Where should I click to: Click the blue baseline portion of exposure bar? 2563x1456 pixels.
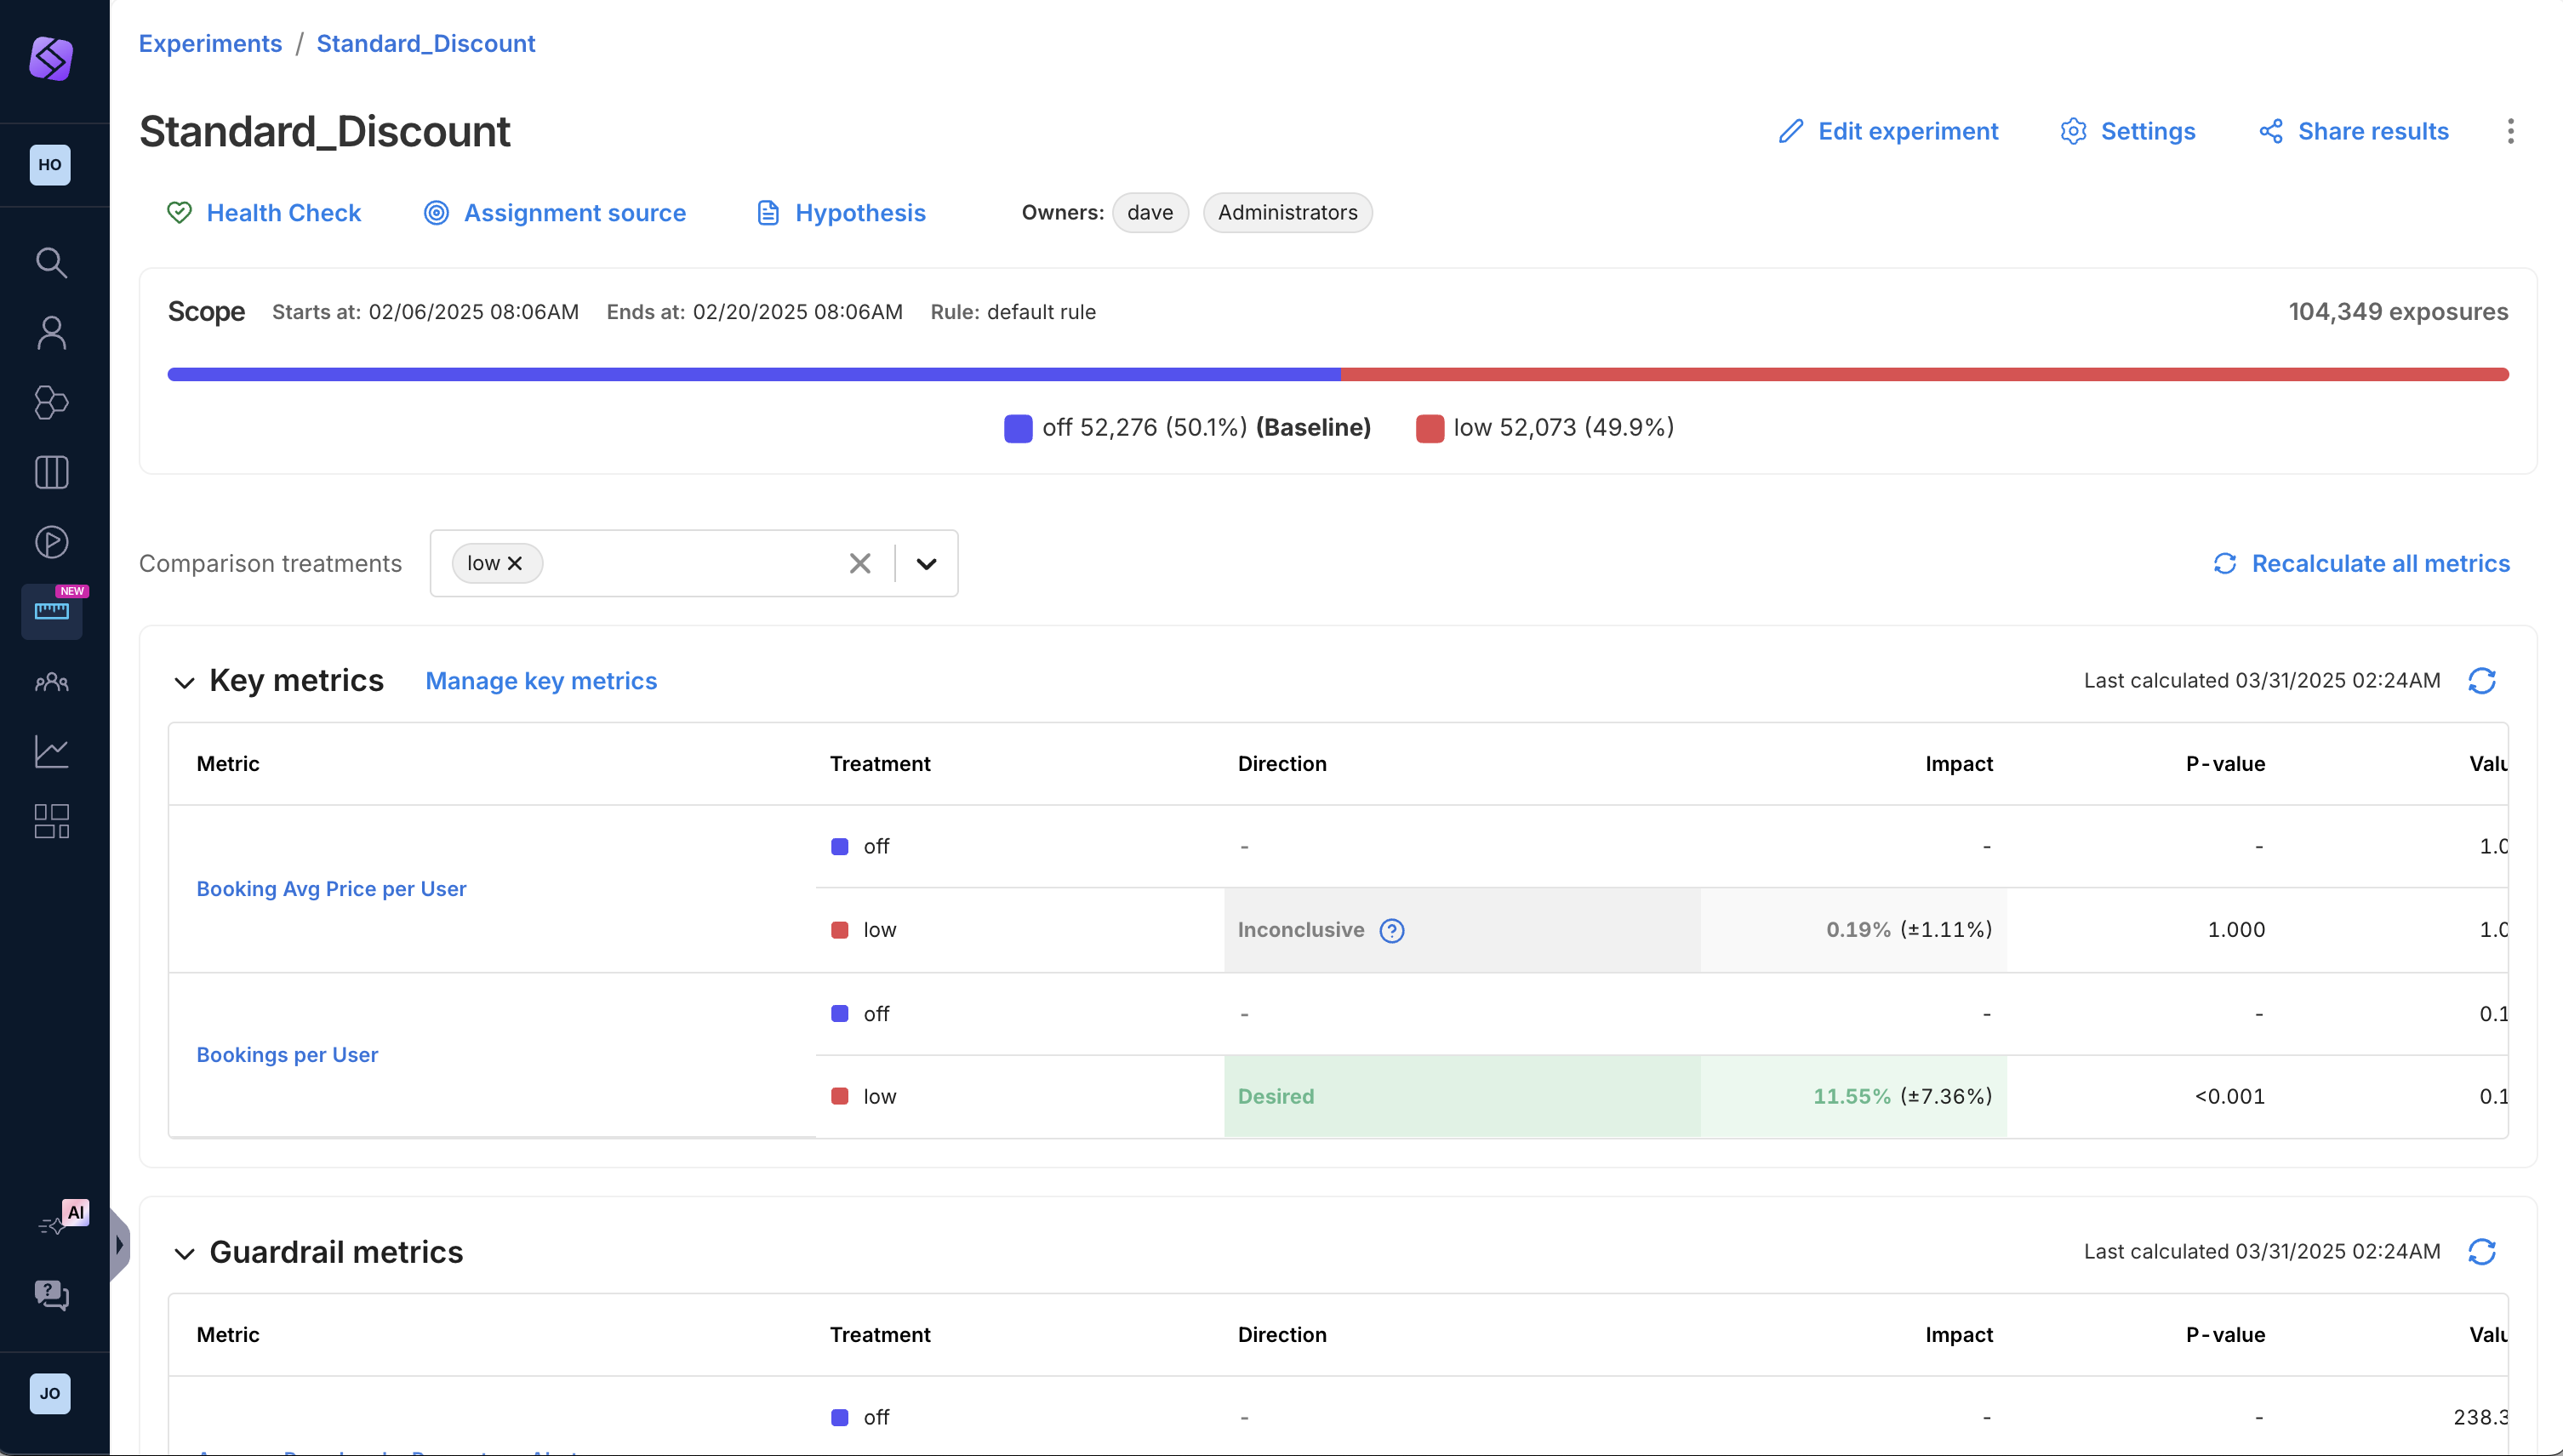point(753,374)
